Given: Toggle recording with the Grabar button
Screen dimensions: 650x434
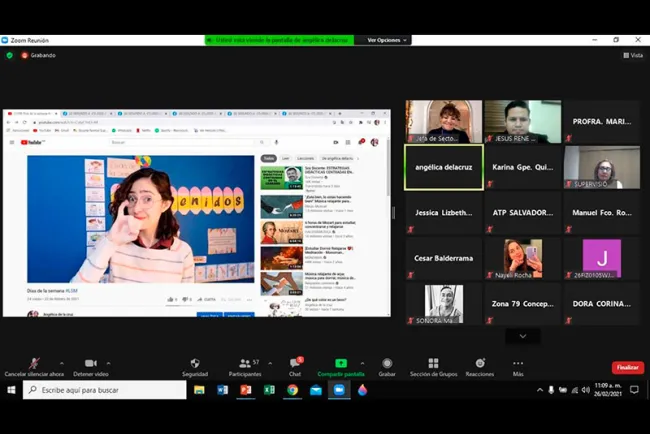Looking at the screenshot, I should click(387, 364).
